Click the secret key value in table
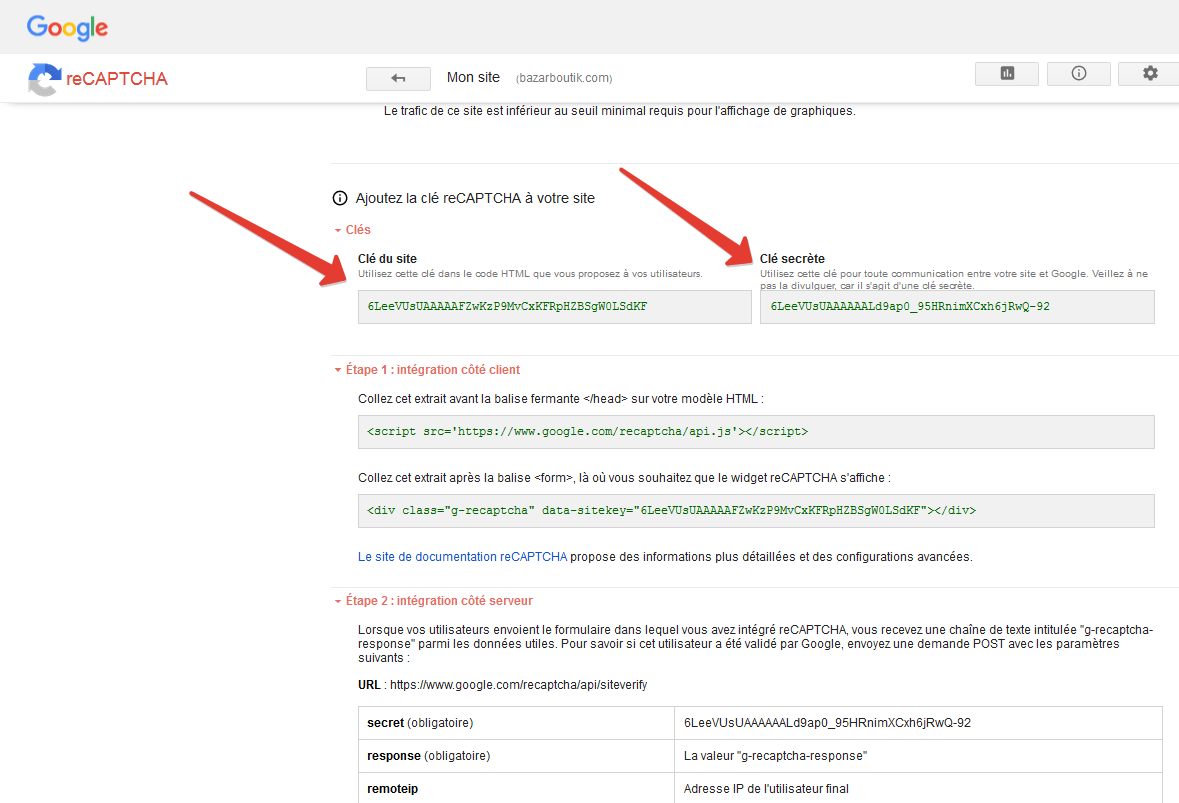Image resolution: width=1179 pixels, height=803 pixels. (827, 723)
